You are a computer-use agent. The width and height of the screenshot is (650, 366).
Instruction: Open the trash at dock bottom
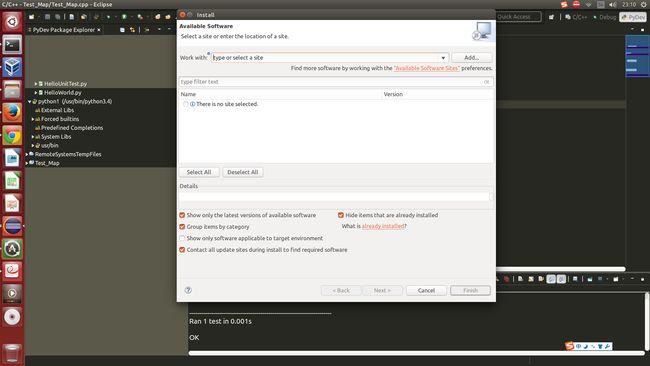click(12, 353)
